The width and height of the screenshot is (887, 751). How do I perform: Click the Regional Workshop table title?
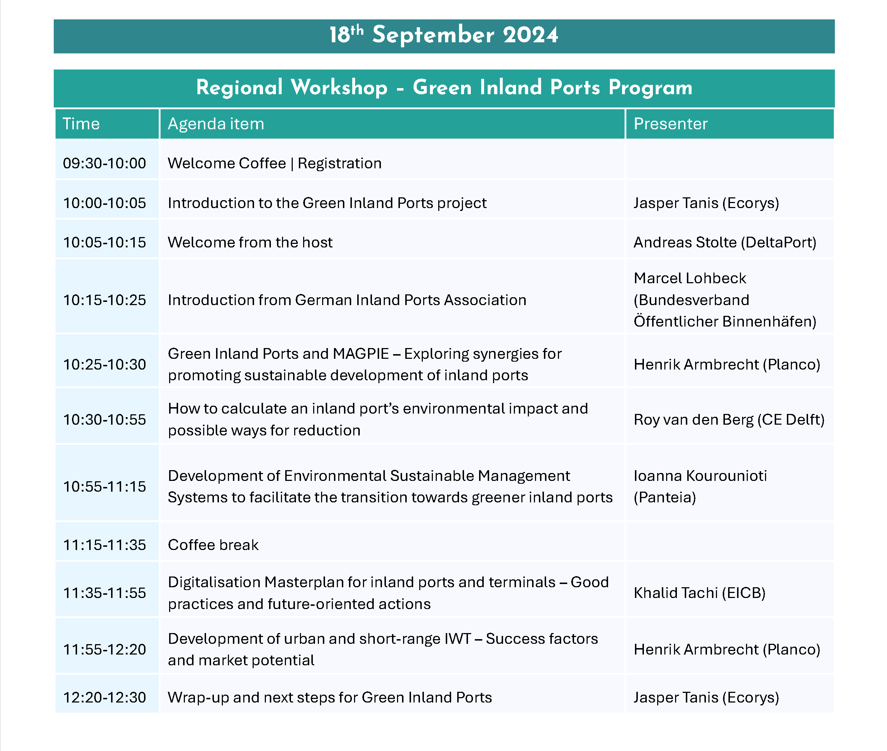click(443, 88)
